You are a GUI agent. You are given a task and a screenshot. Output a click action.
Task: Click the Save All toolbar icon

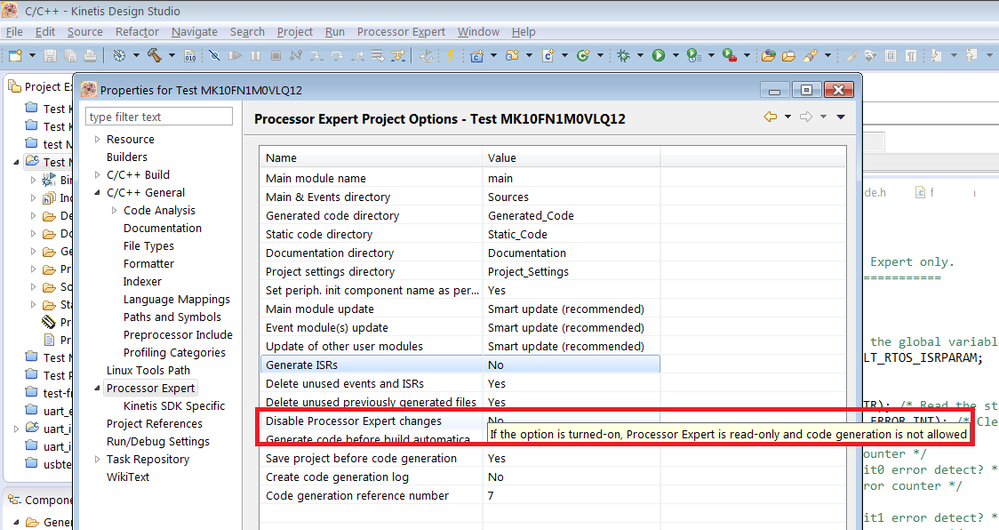[70, 56]
